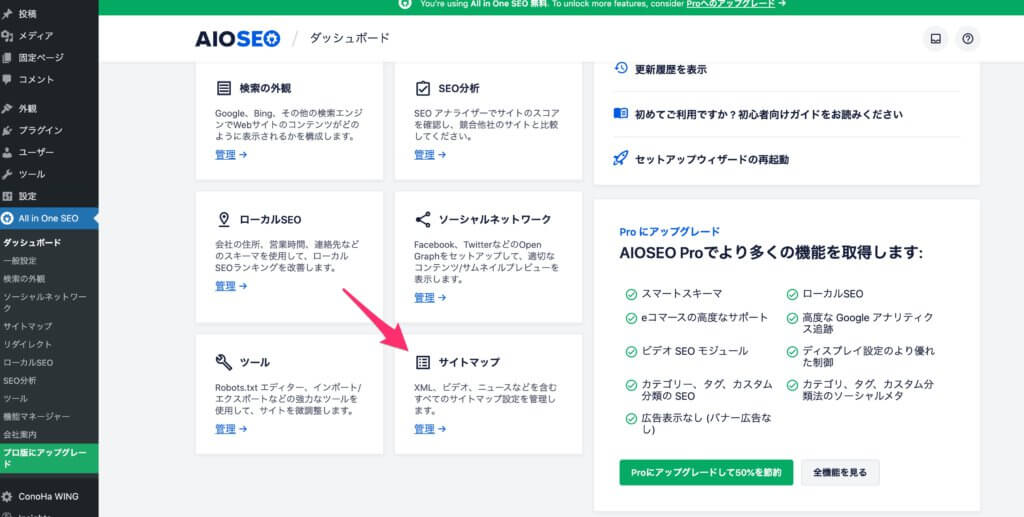
Task: Click the beginner guide book icon
Action: click(621, 114)
